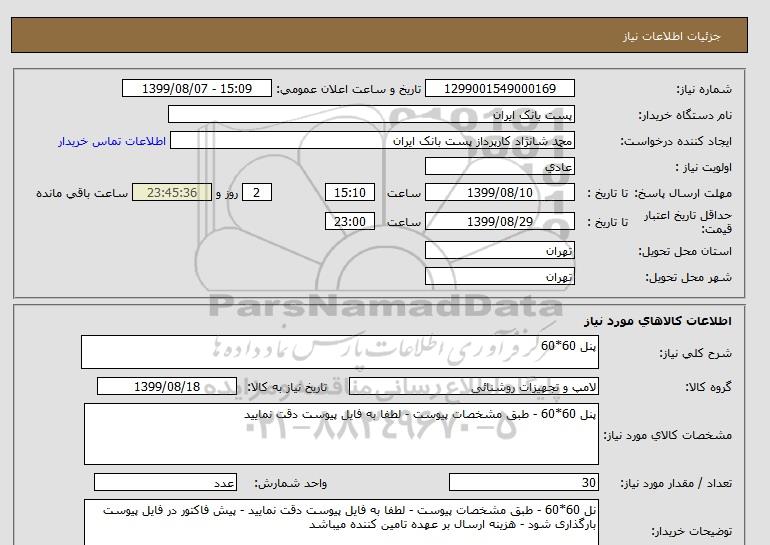Select the label واحد شمارش:
The width and height of the screenshot is (770, 545).
pyautogui.click(x=290, y=483)
